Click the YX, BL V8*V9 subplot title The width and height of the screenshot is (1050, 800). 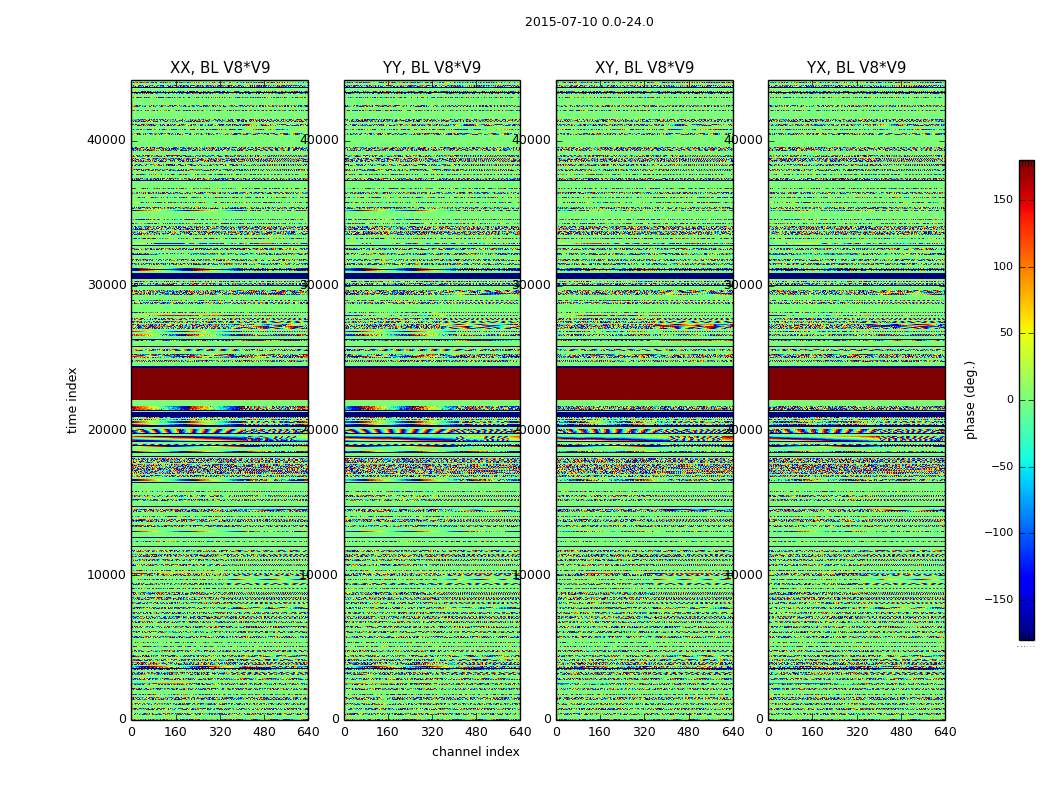point(856,68)
